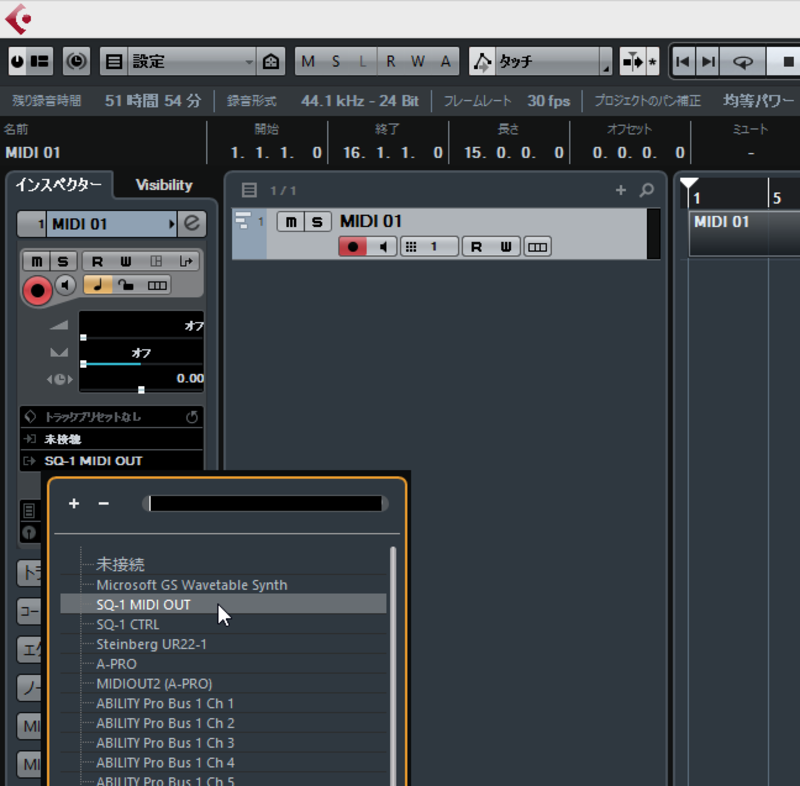This screenshot has height=786, width=800.
Task: Click the popup expand all plus button
Action: point(74,503)
